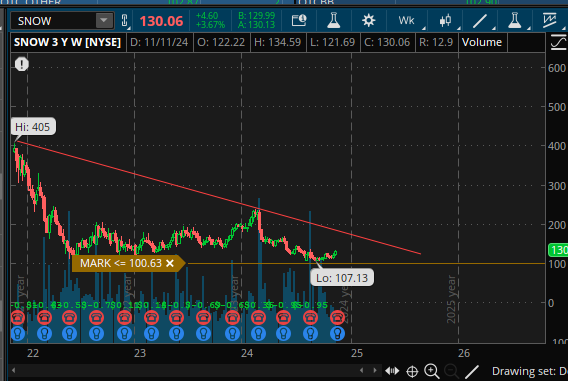Viewport: 568px width, 381px height.
Task: Select the bottom line drawing tool icon
Action: coord(472,372)
